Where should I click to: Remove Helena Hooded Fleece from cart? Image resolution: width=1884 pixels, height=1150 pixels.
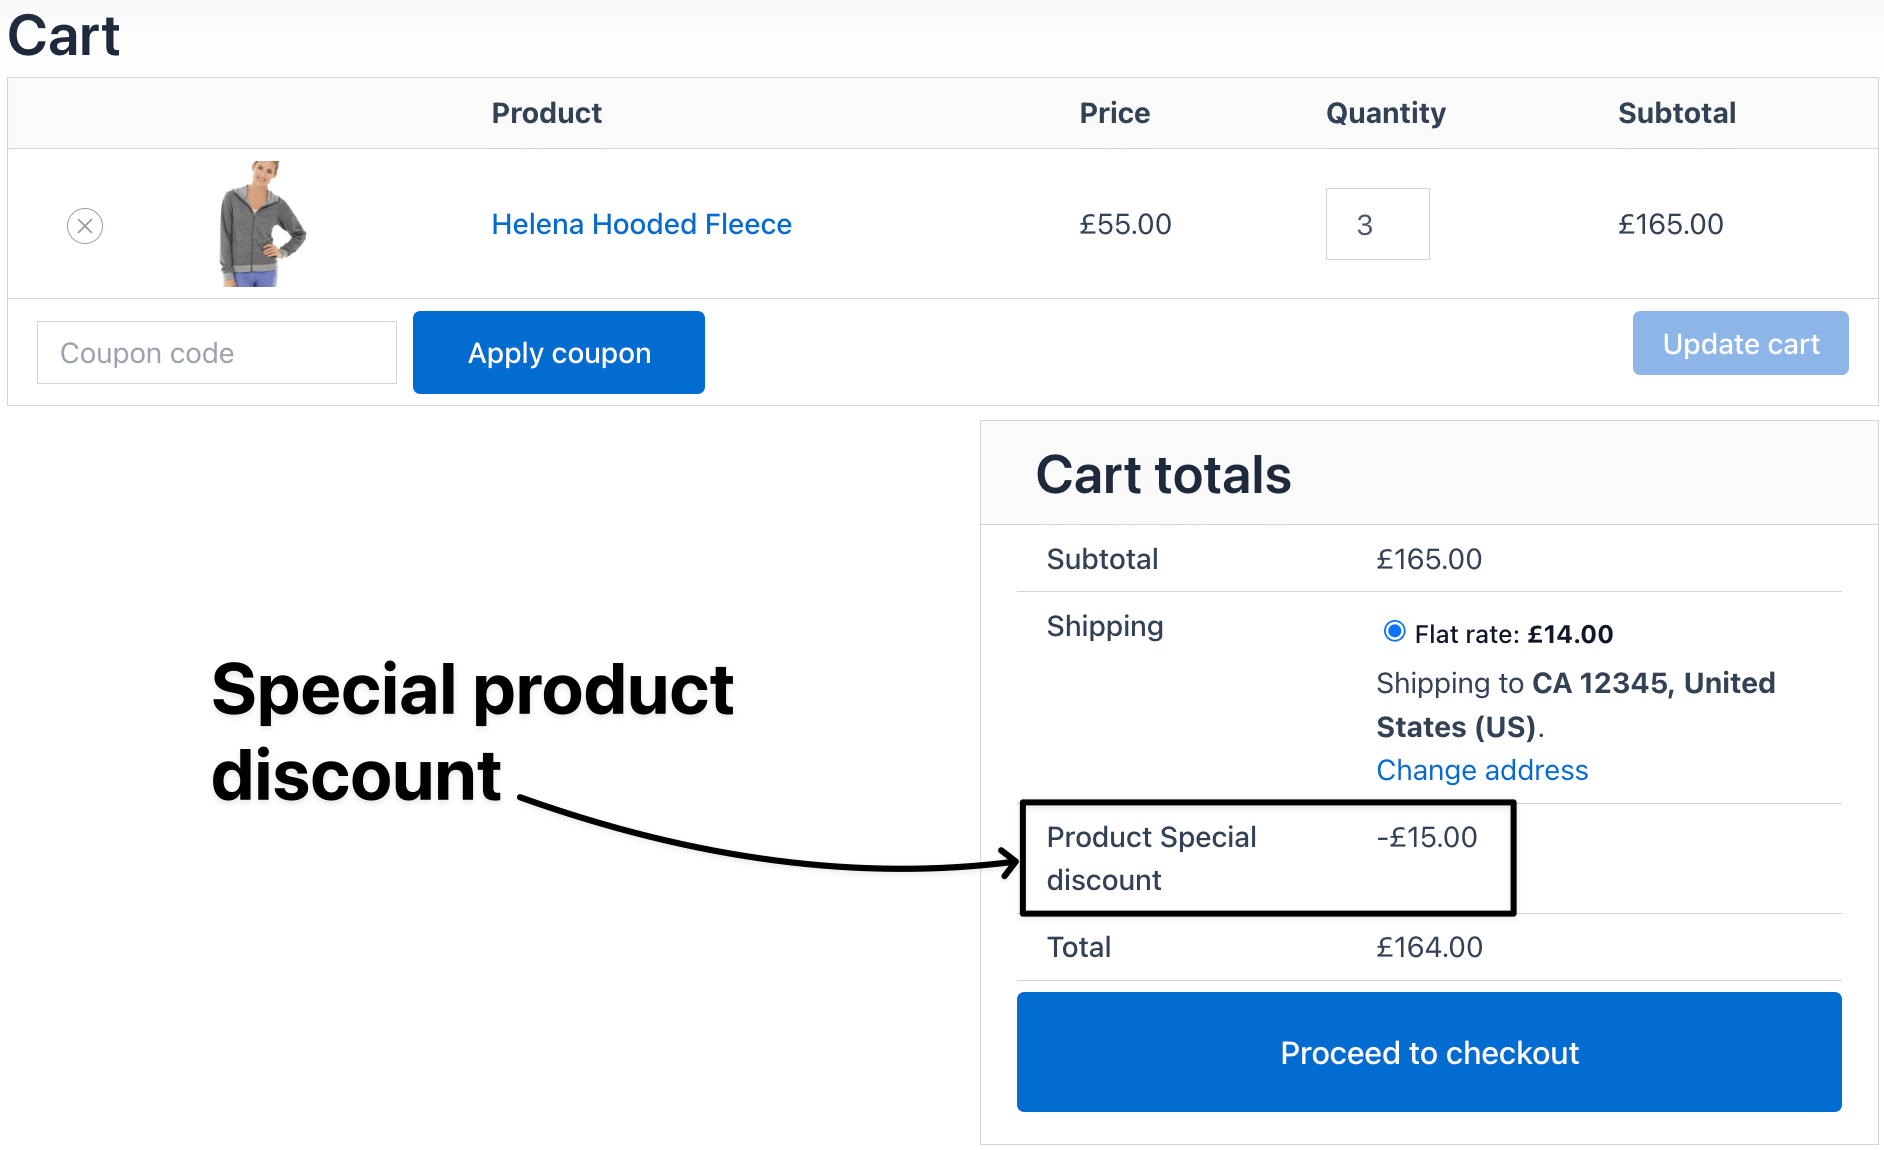[x=85, y=226]
